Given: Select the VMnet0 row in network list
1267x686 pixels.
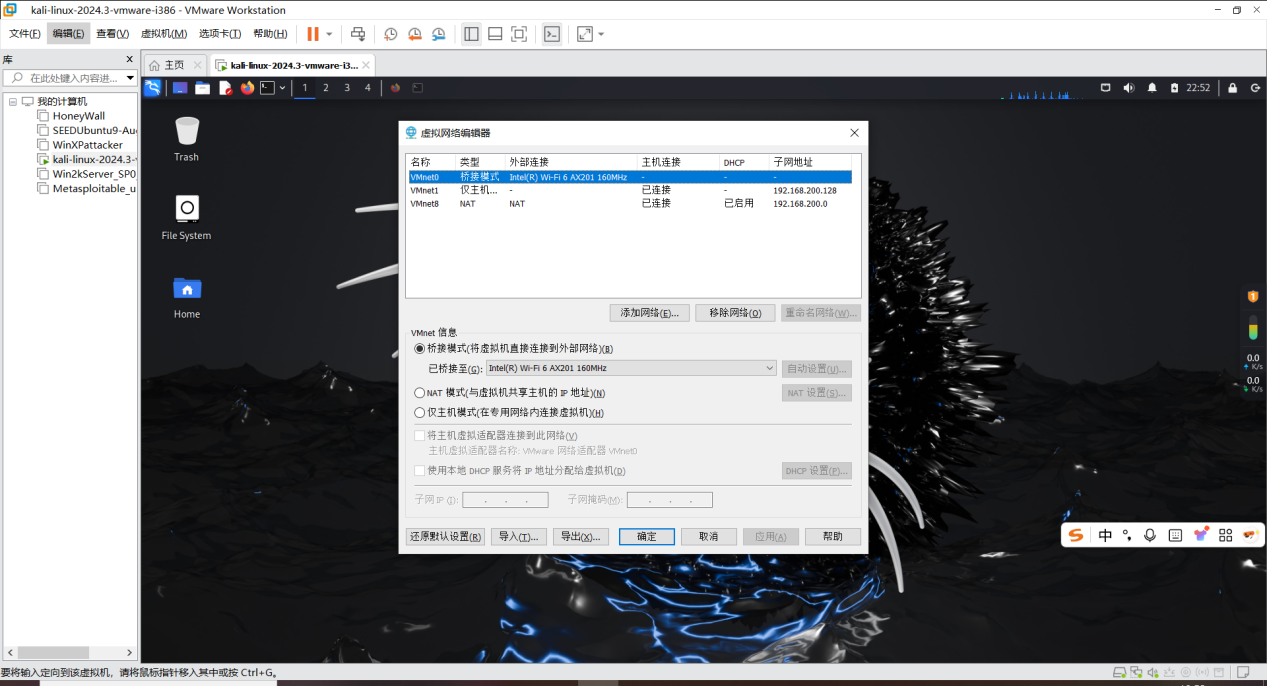Looking at the screenshot, I should point(630,177).
